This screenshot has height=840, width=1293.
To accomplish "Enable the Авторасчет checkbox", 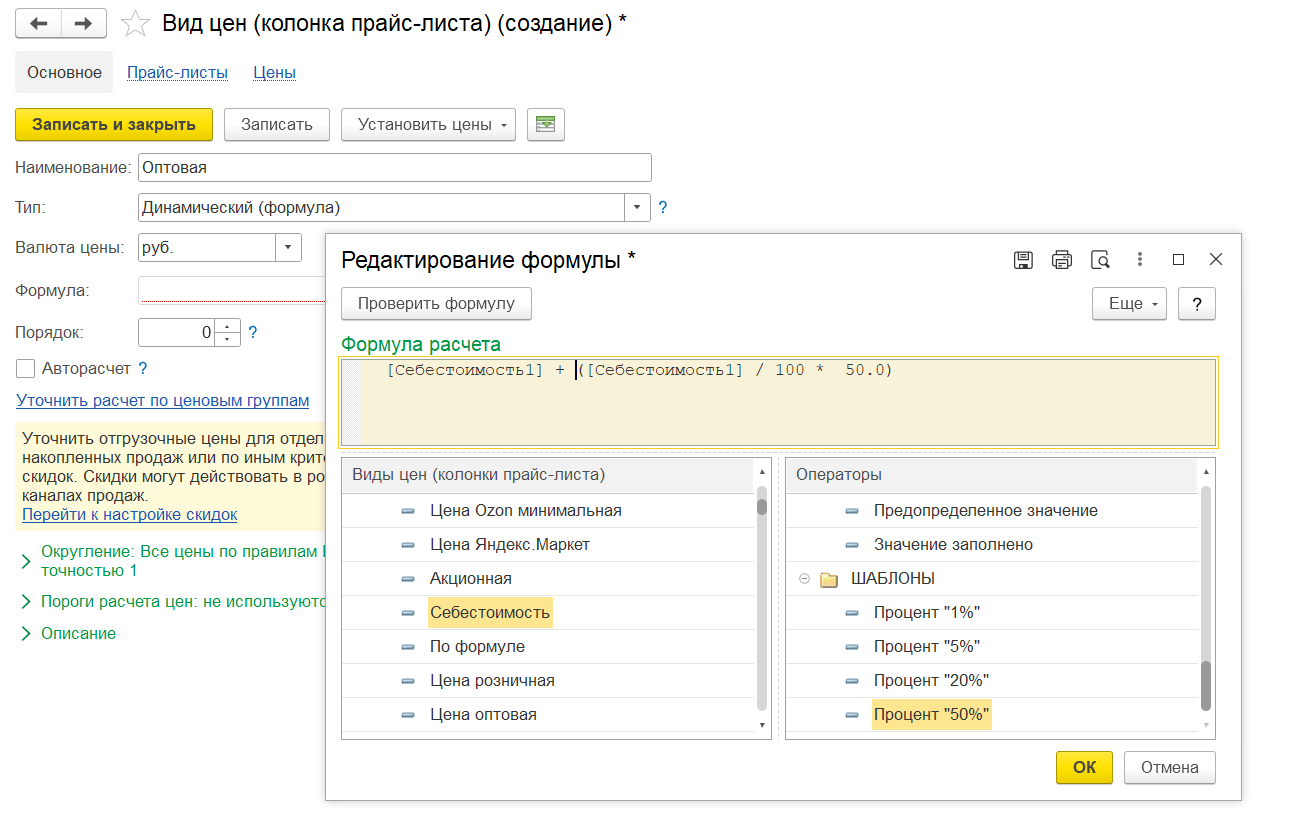I will (26, 369).
